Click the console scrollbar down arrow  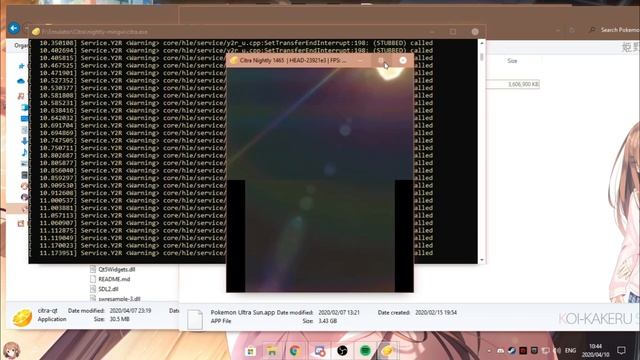(x=482, y=260)
